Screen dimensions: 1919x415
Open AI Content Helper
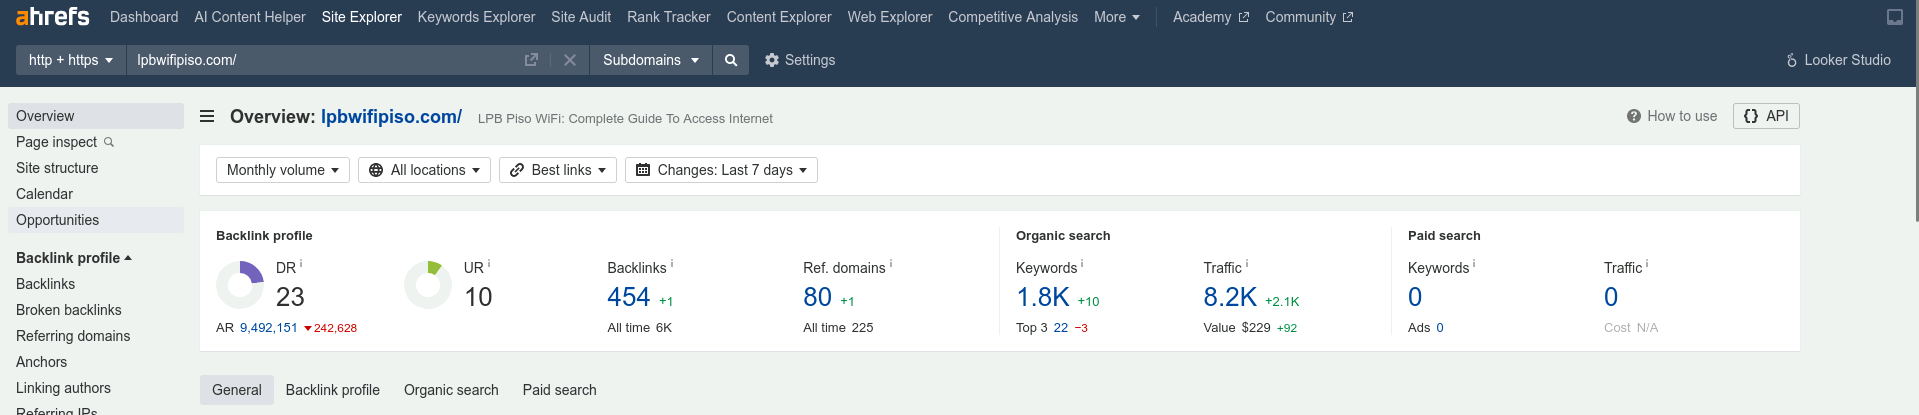250,17
